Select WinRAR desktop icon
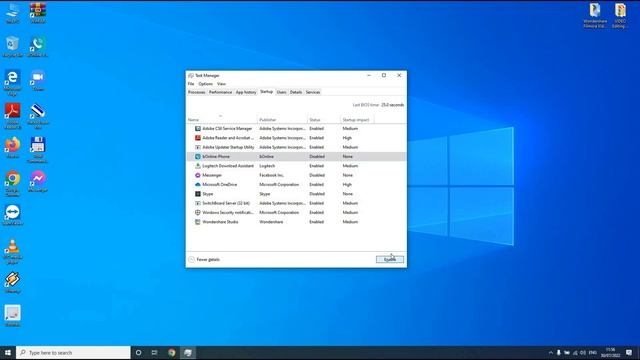This screenshot has width=640, height=360. coord(38,13)
